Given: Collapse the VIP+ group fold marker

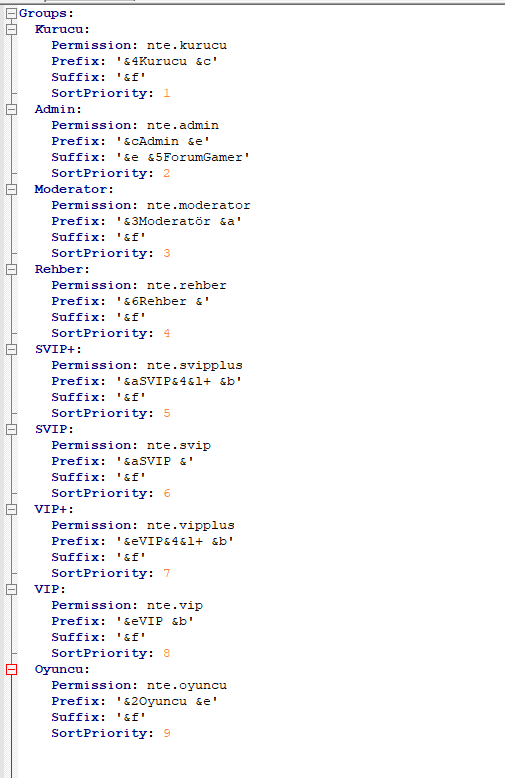Looking at the screenshot, I should (x=11, y=509).
